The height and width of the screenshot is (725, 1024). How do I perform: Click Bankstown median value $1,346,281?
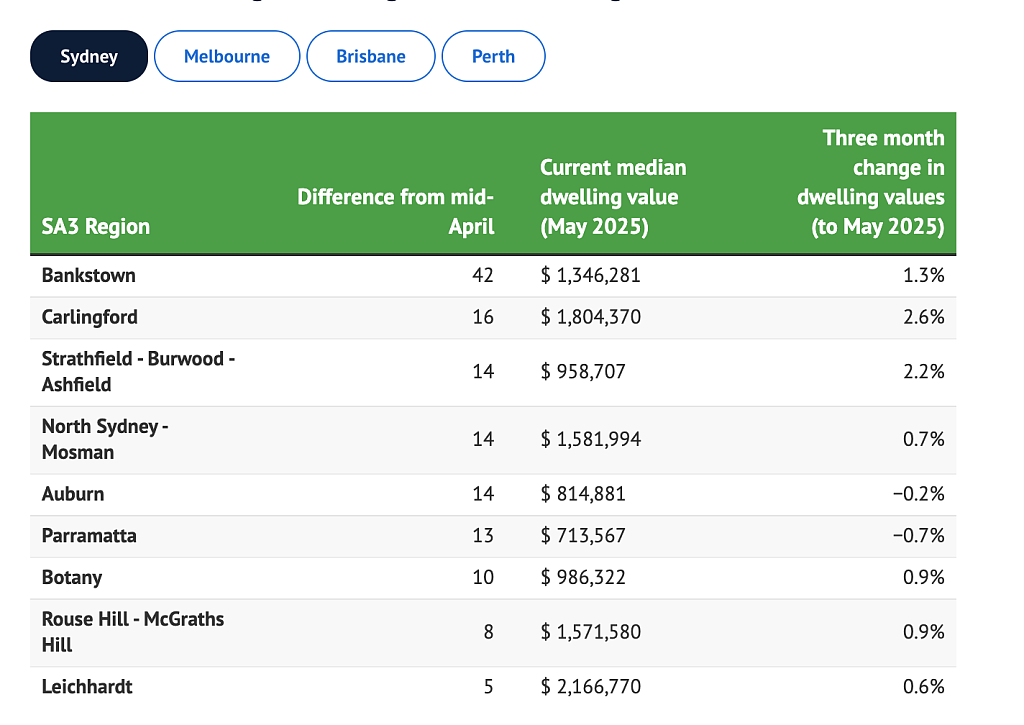point(590,276)
